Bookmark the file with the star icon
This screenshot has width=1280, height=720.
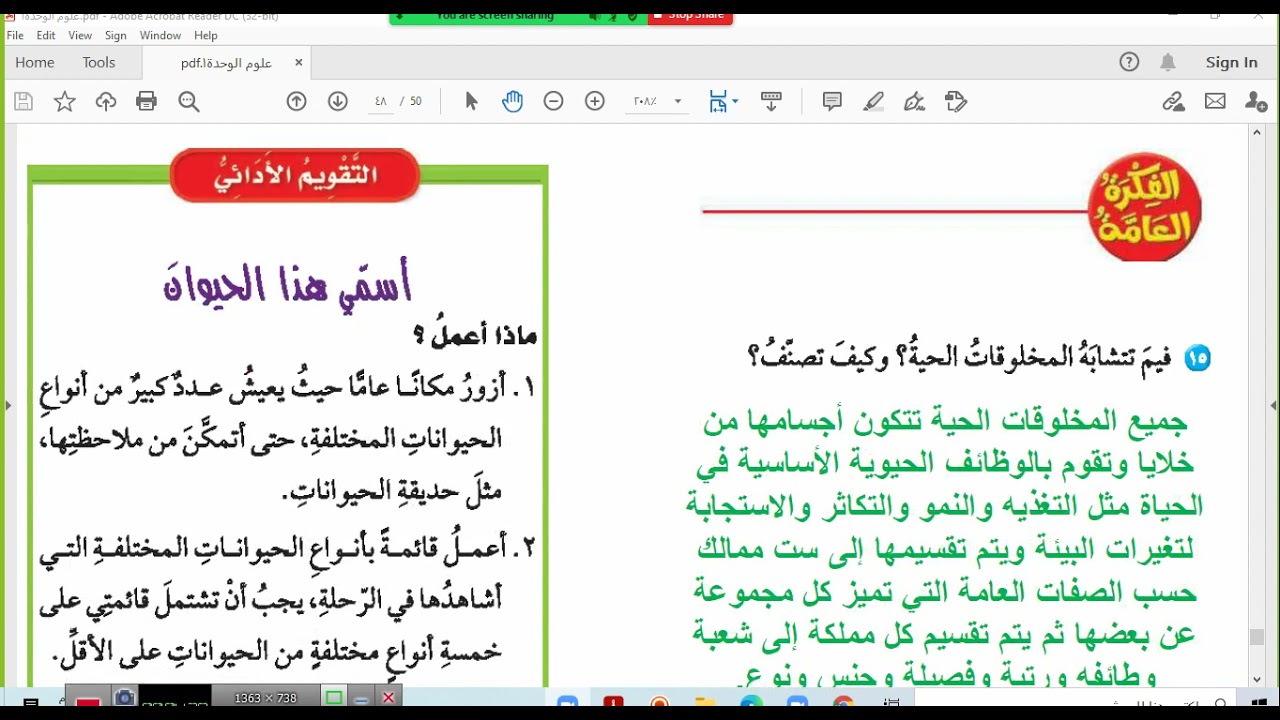click(x=64, y=101)
